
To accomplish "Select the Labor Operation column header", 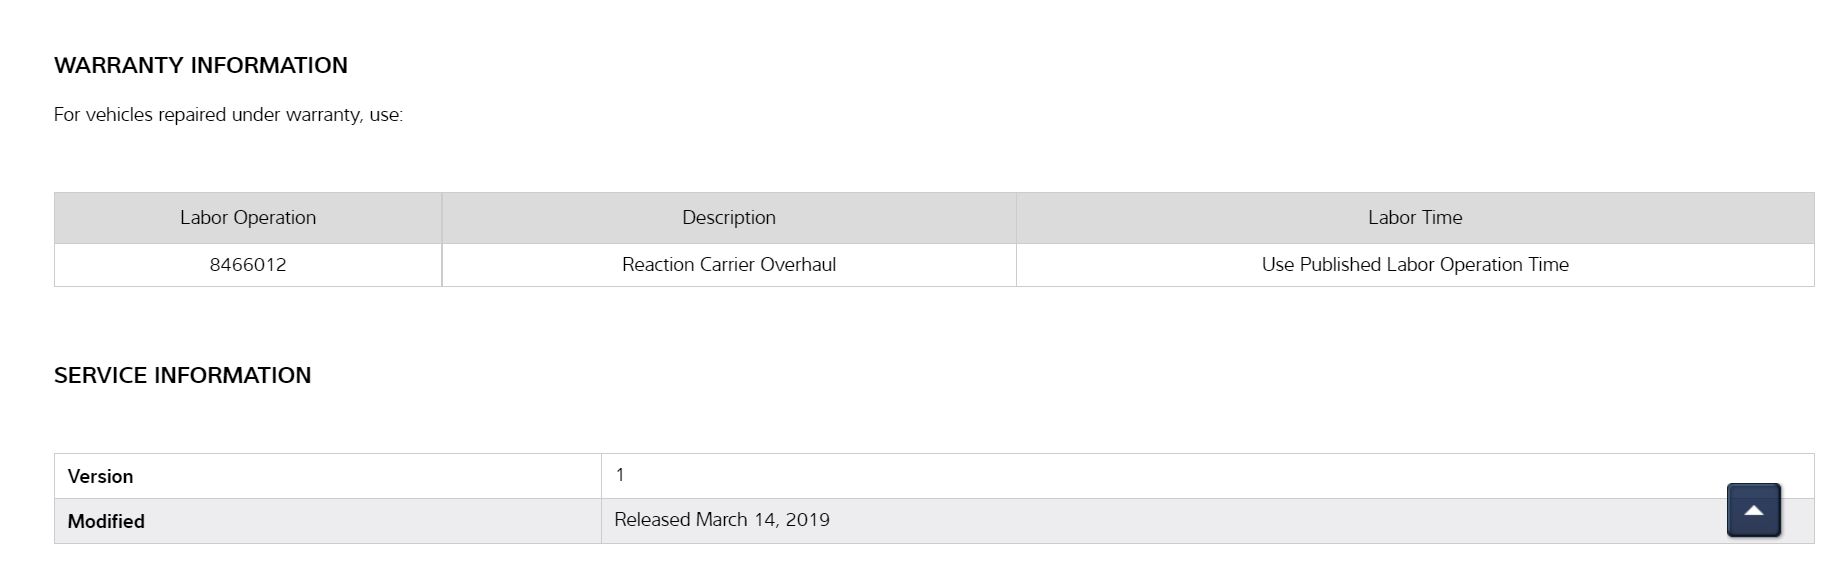I will [248, 218].
